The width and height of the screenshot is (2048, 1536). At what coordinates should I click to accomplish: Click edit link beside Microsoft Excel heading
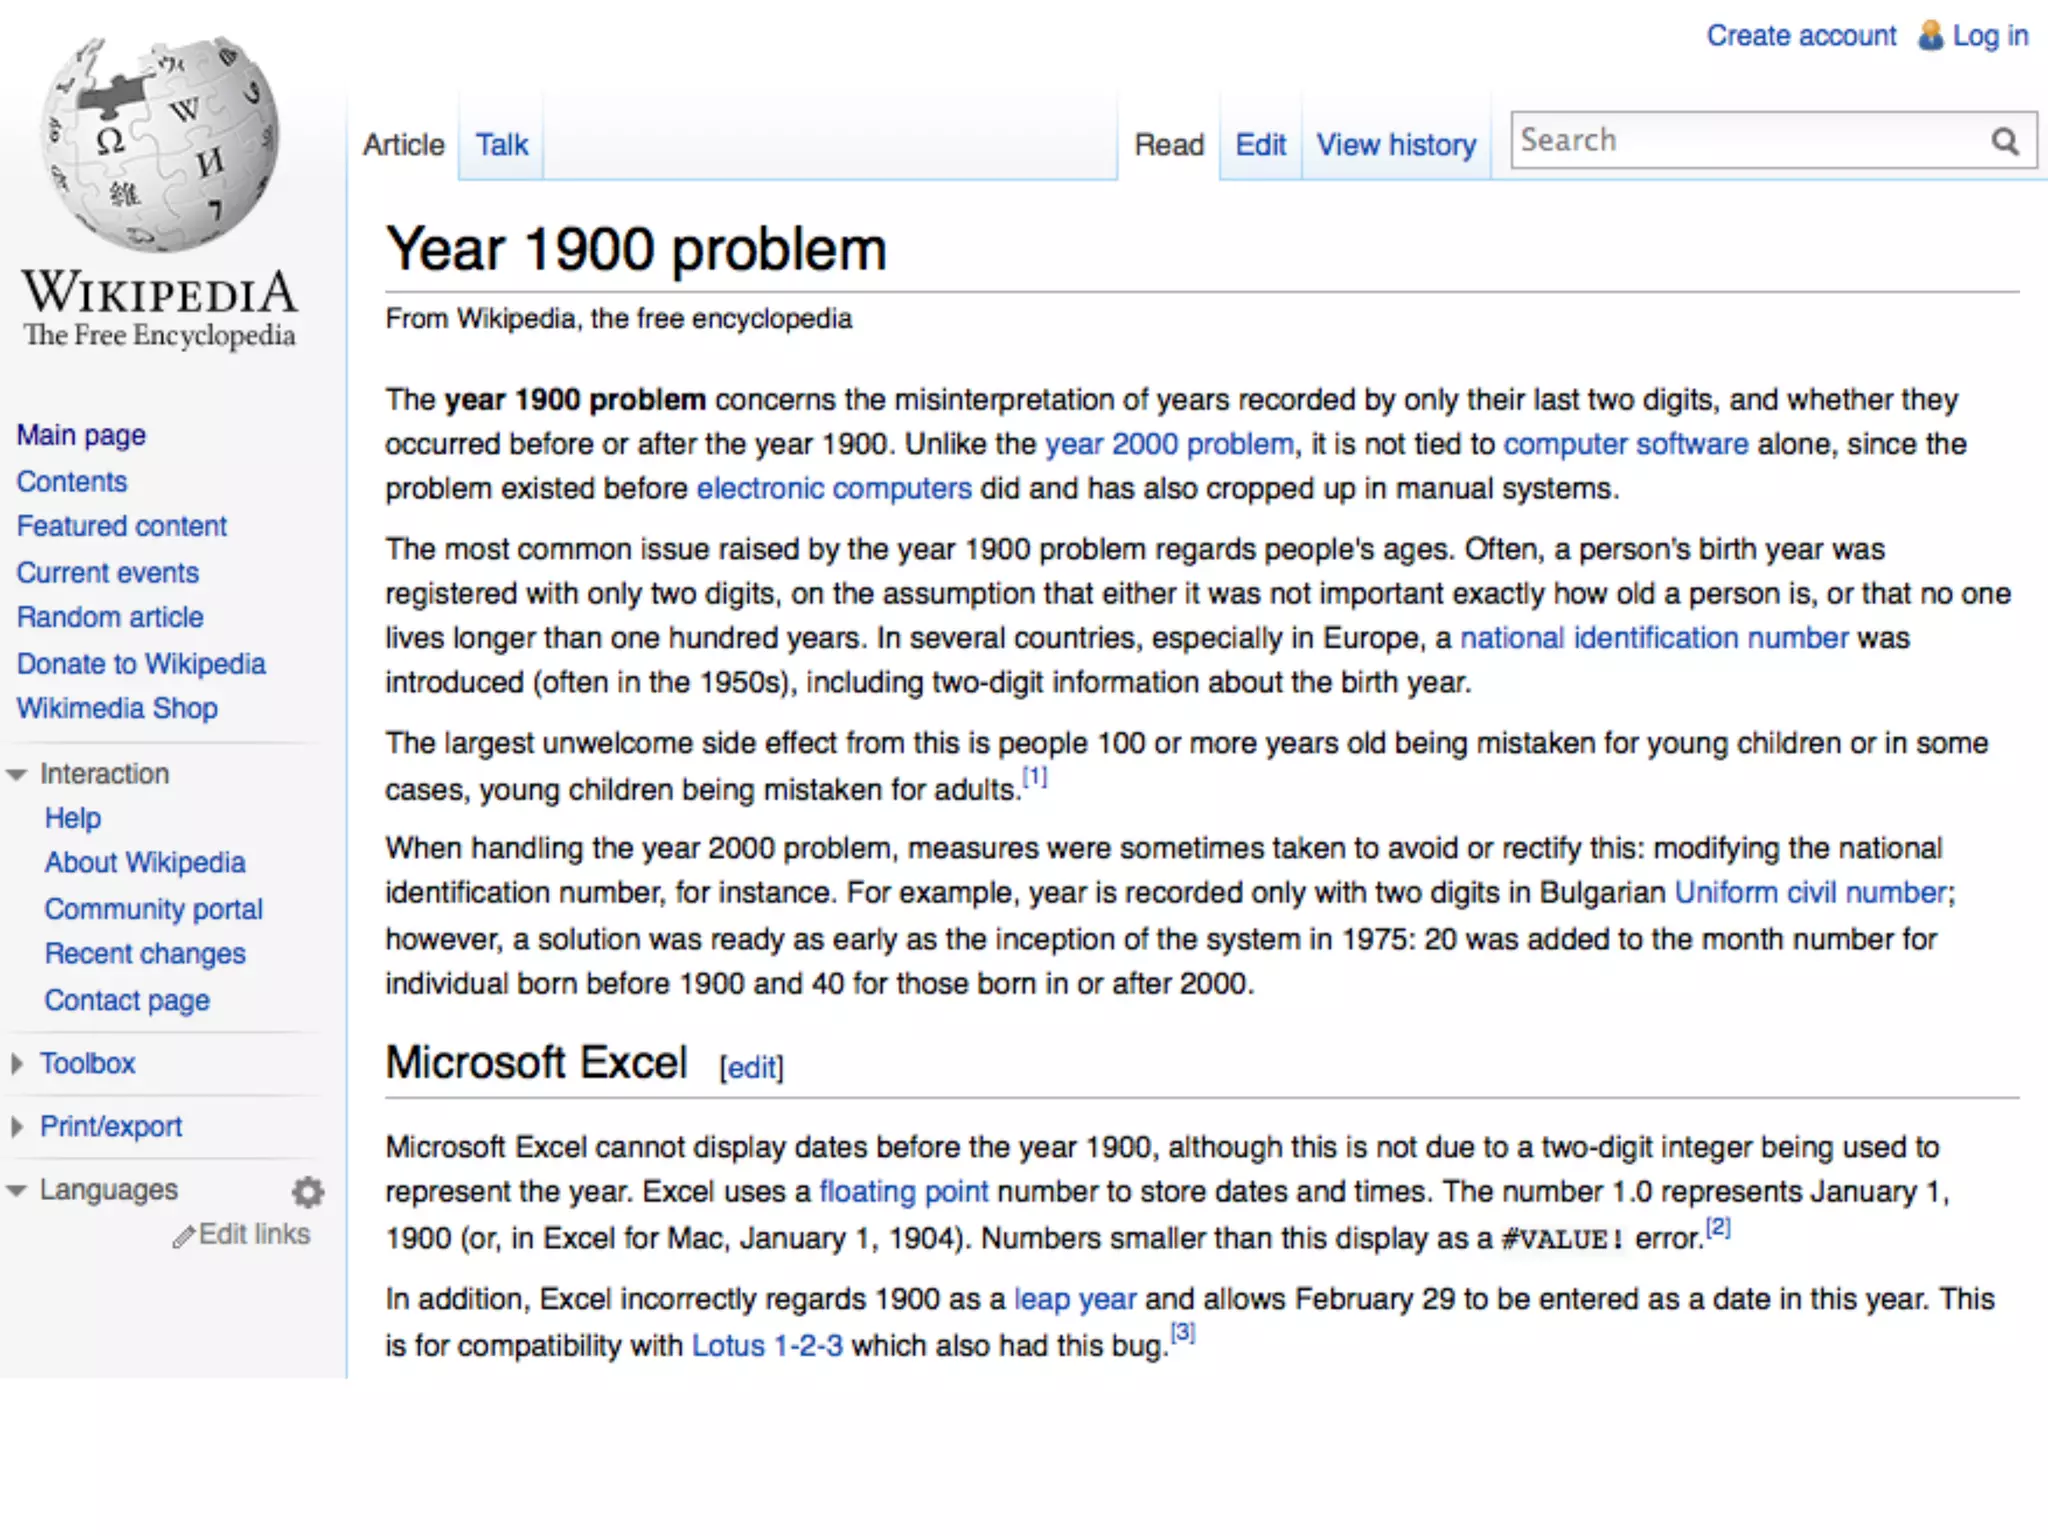pos(751,1068)
